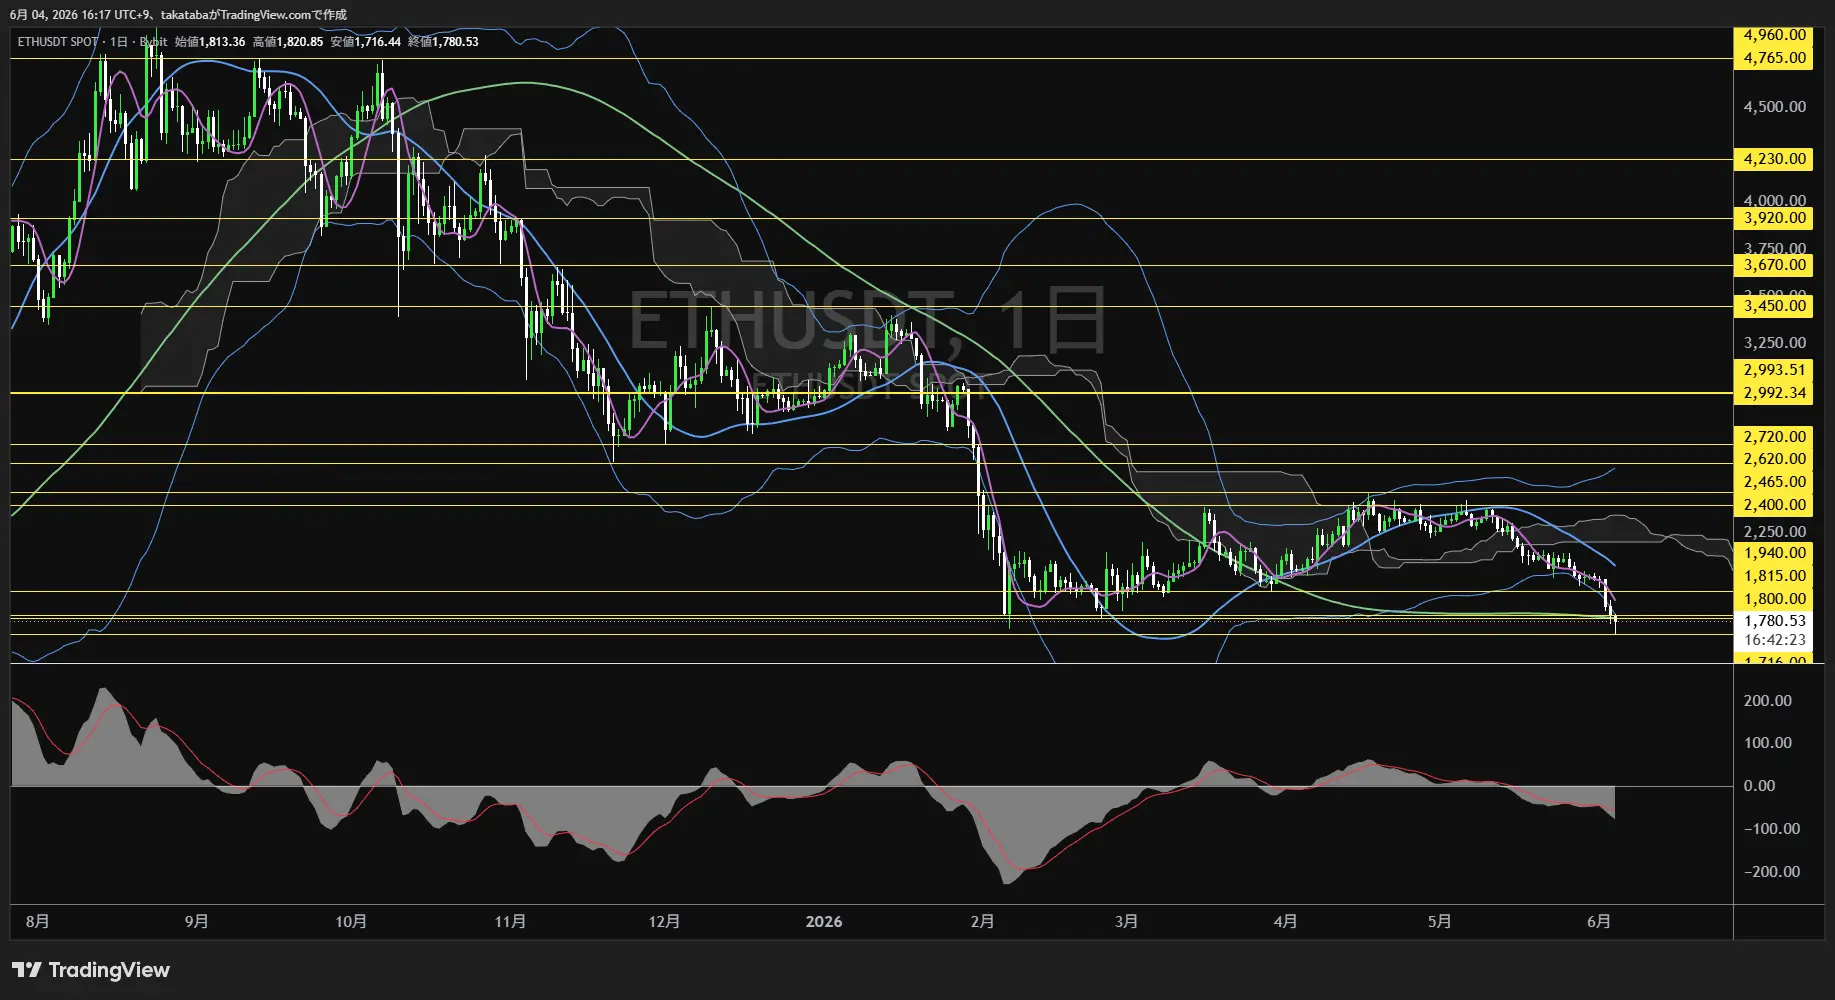Click the 6月 date label on time axis
This screenshot has height=1000, width=1835.
click(x=1599, y=921)
